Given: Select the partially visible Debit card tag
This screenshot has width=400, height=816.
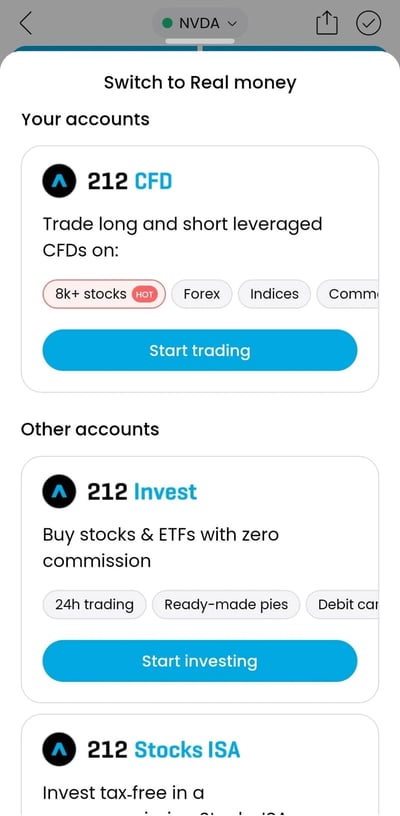Looking at the screenshot, I should click(x=342, y=605).
